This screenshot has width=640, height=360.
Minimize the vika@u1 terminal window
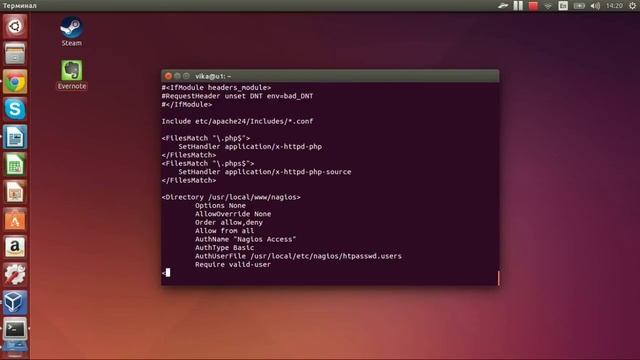point(177,76)
